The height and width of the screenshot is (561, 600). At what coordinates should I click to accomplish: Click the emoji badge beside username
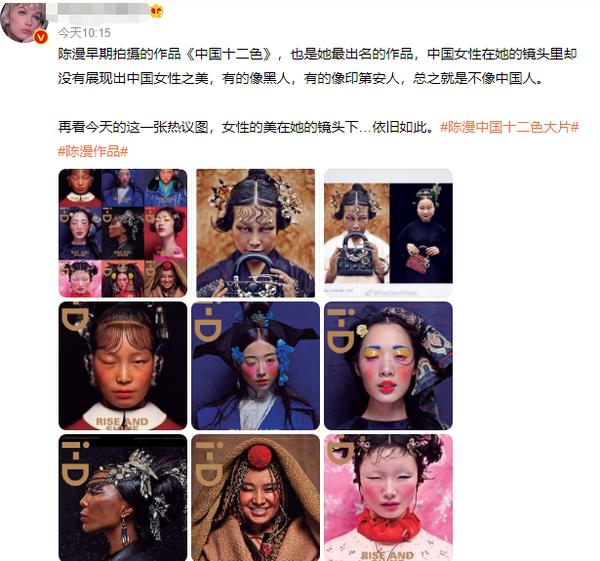156,11
